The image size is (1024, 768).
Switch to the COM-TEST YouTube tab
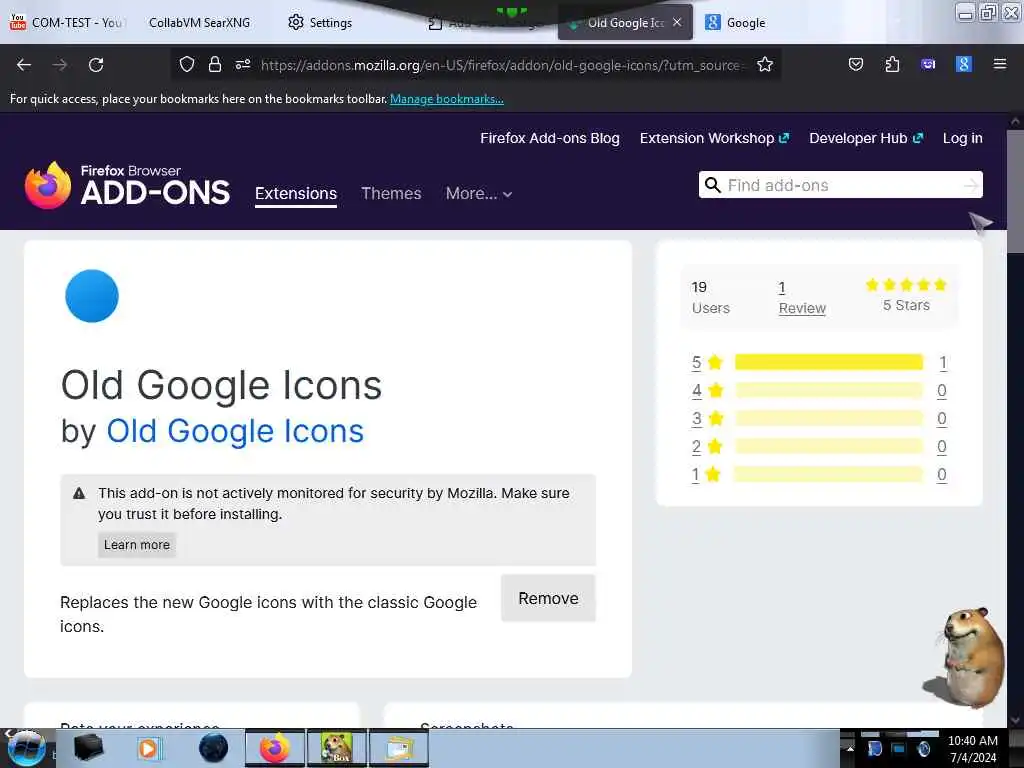(67, 22)
